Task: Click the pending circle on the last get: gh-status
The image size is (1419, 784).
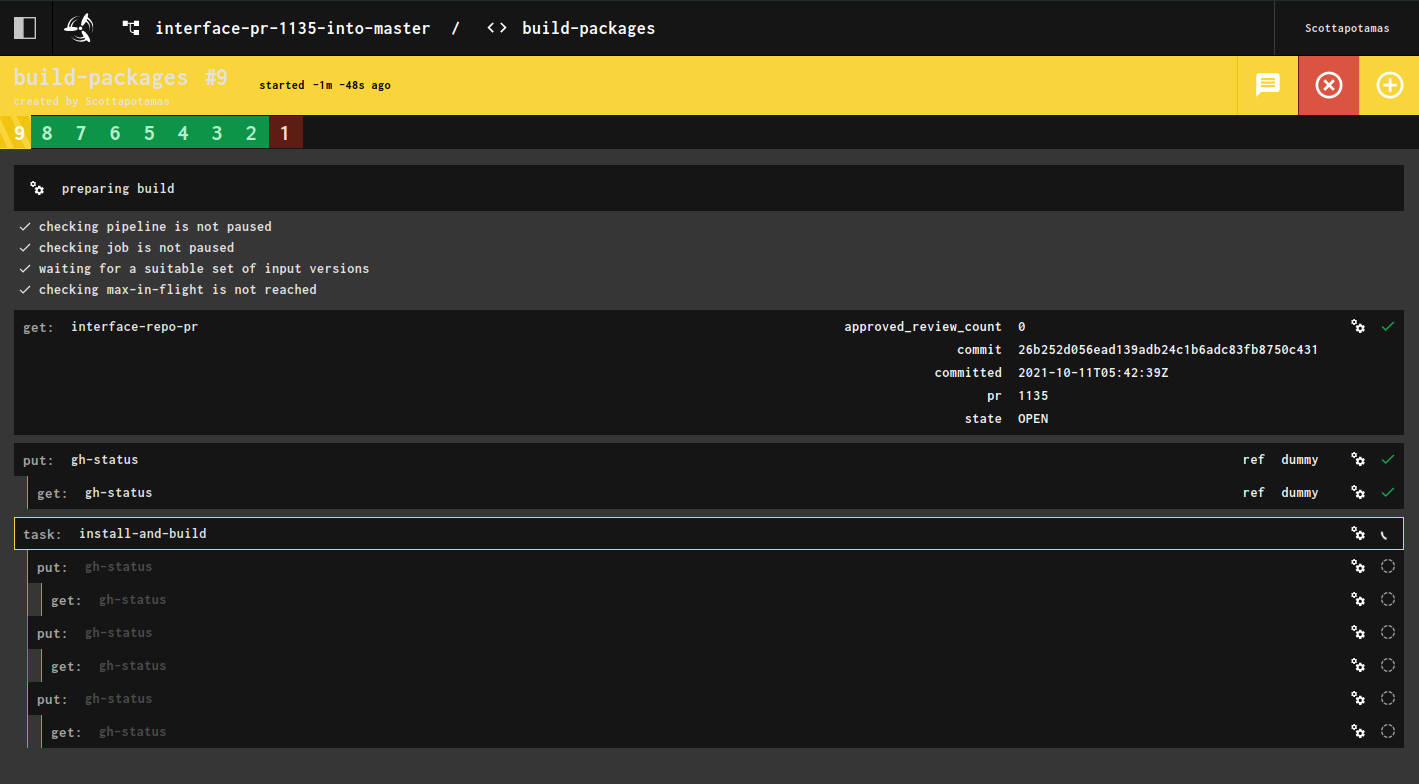Action: (x=1387, y=731)
